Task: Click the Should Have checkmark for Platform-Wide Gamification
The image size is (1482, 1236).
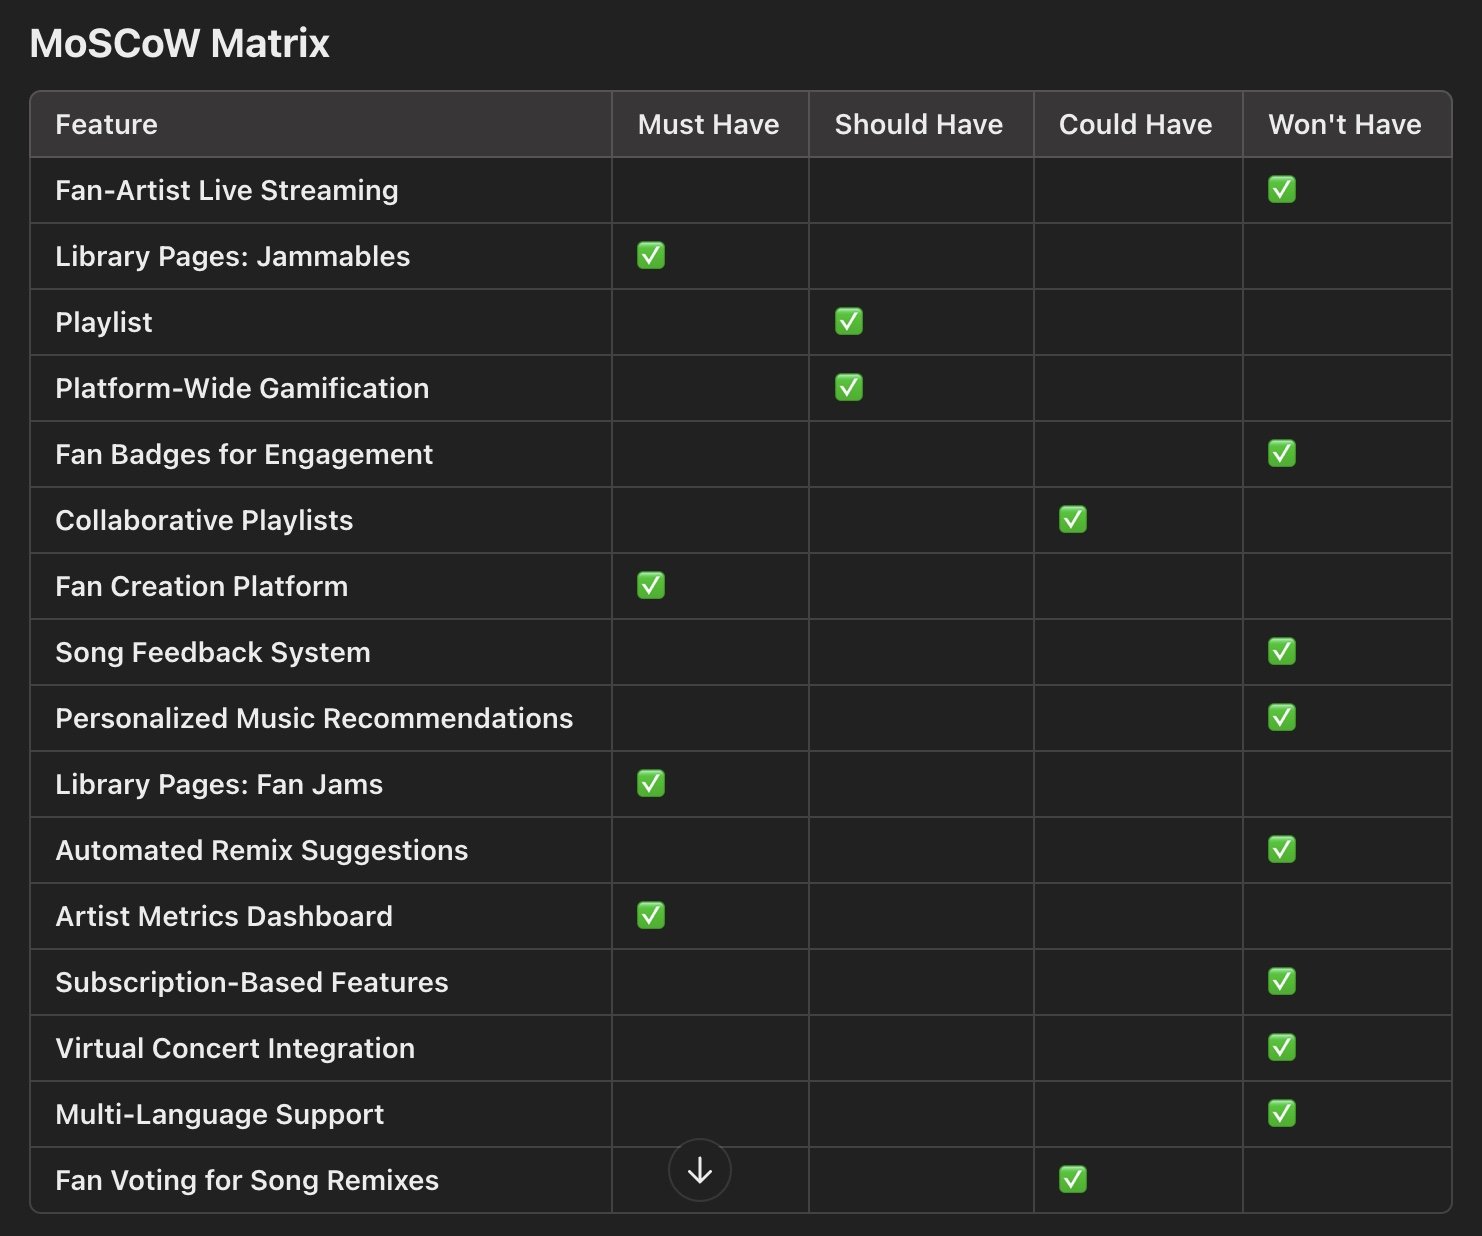Action: (x=849, y=387)
